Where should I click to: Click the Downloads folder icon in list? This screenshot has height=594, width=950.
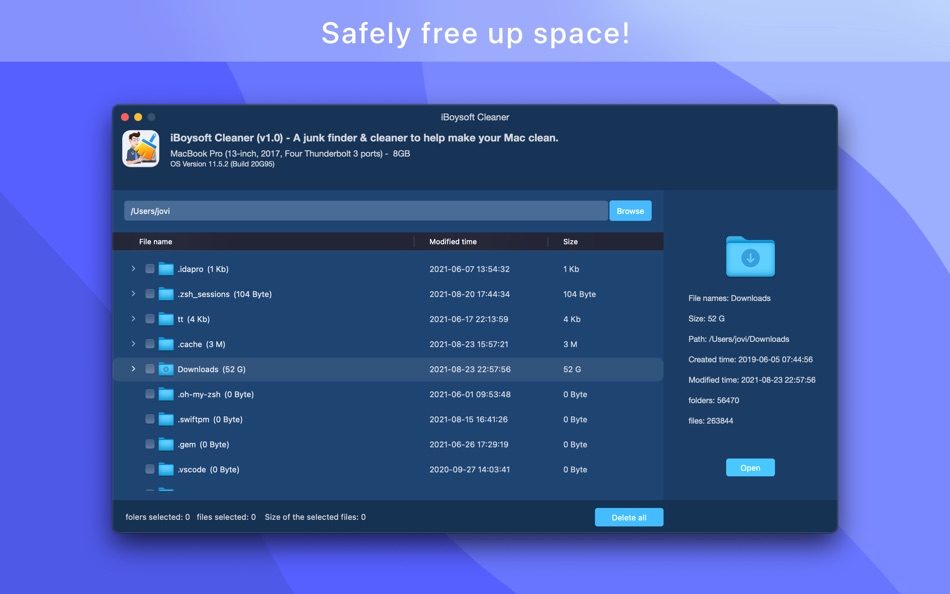[x=166, y=369]
